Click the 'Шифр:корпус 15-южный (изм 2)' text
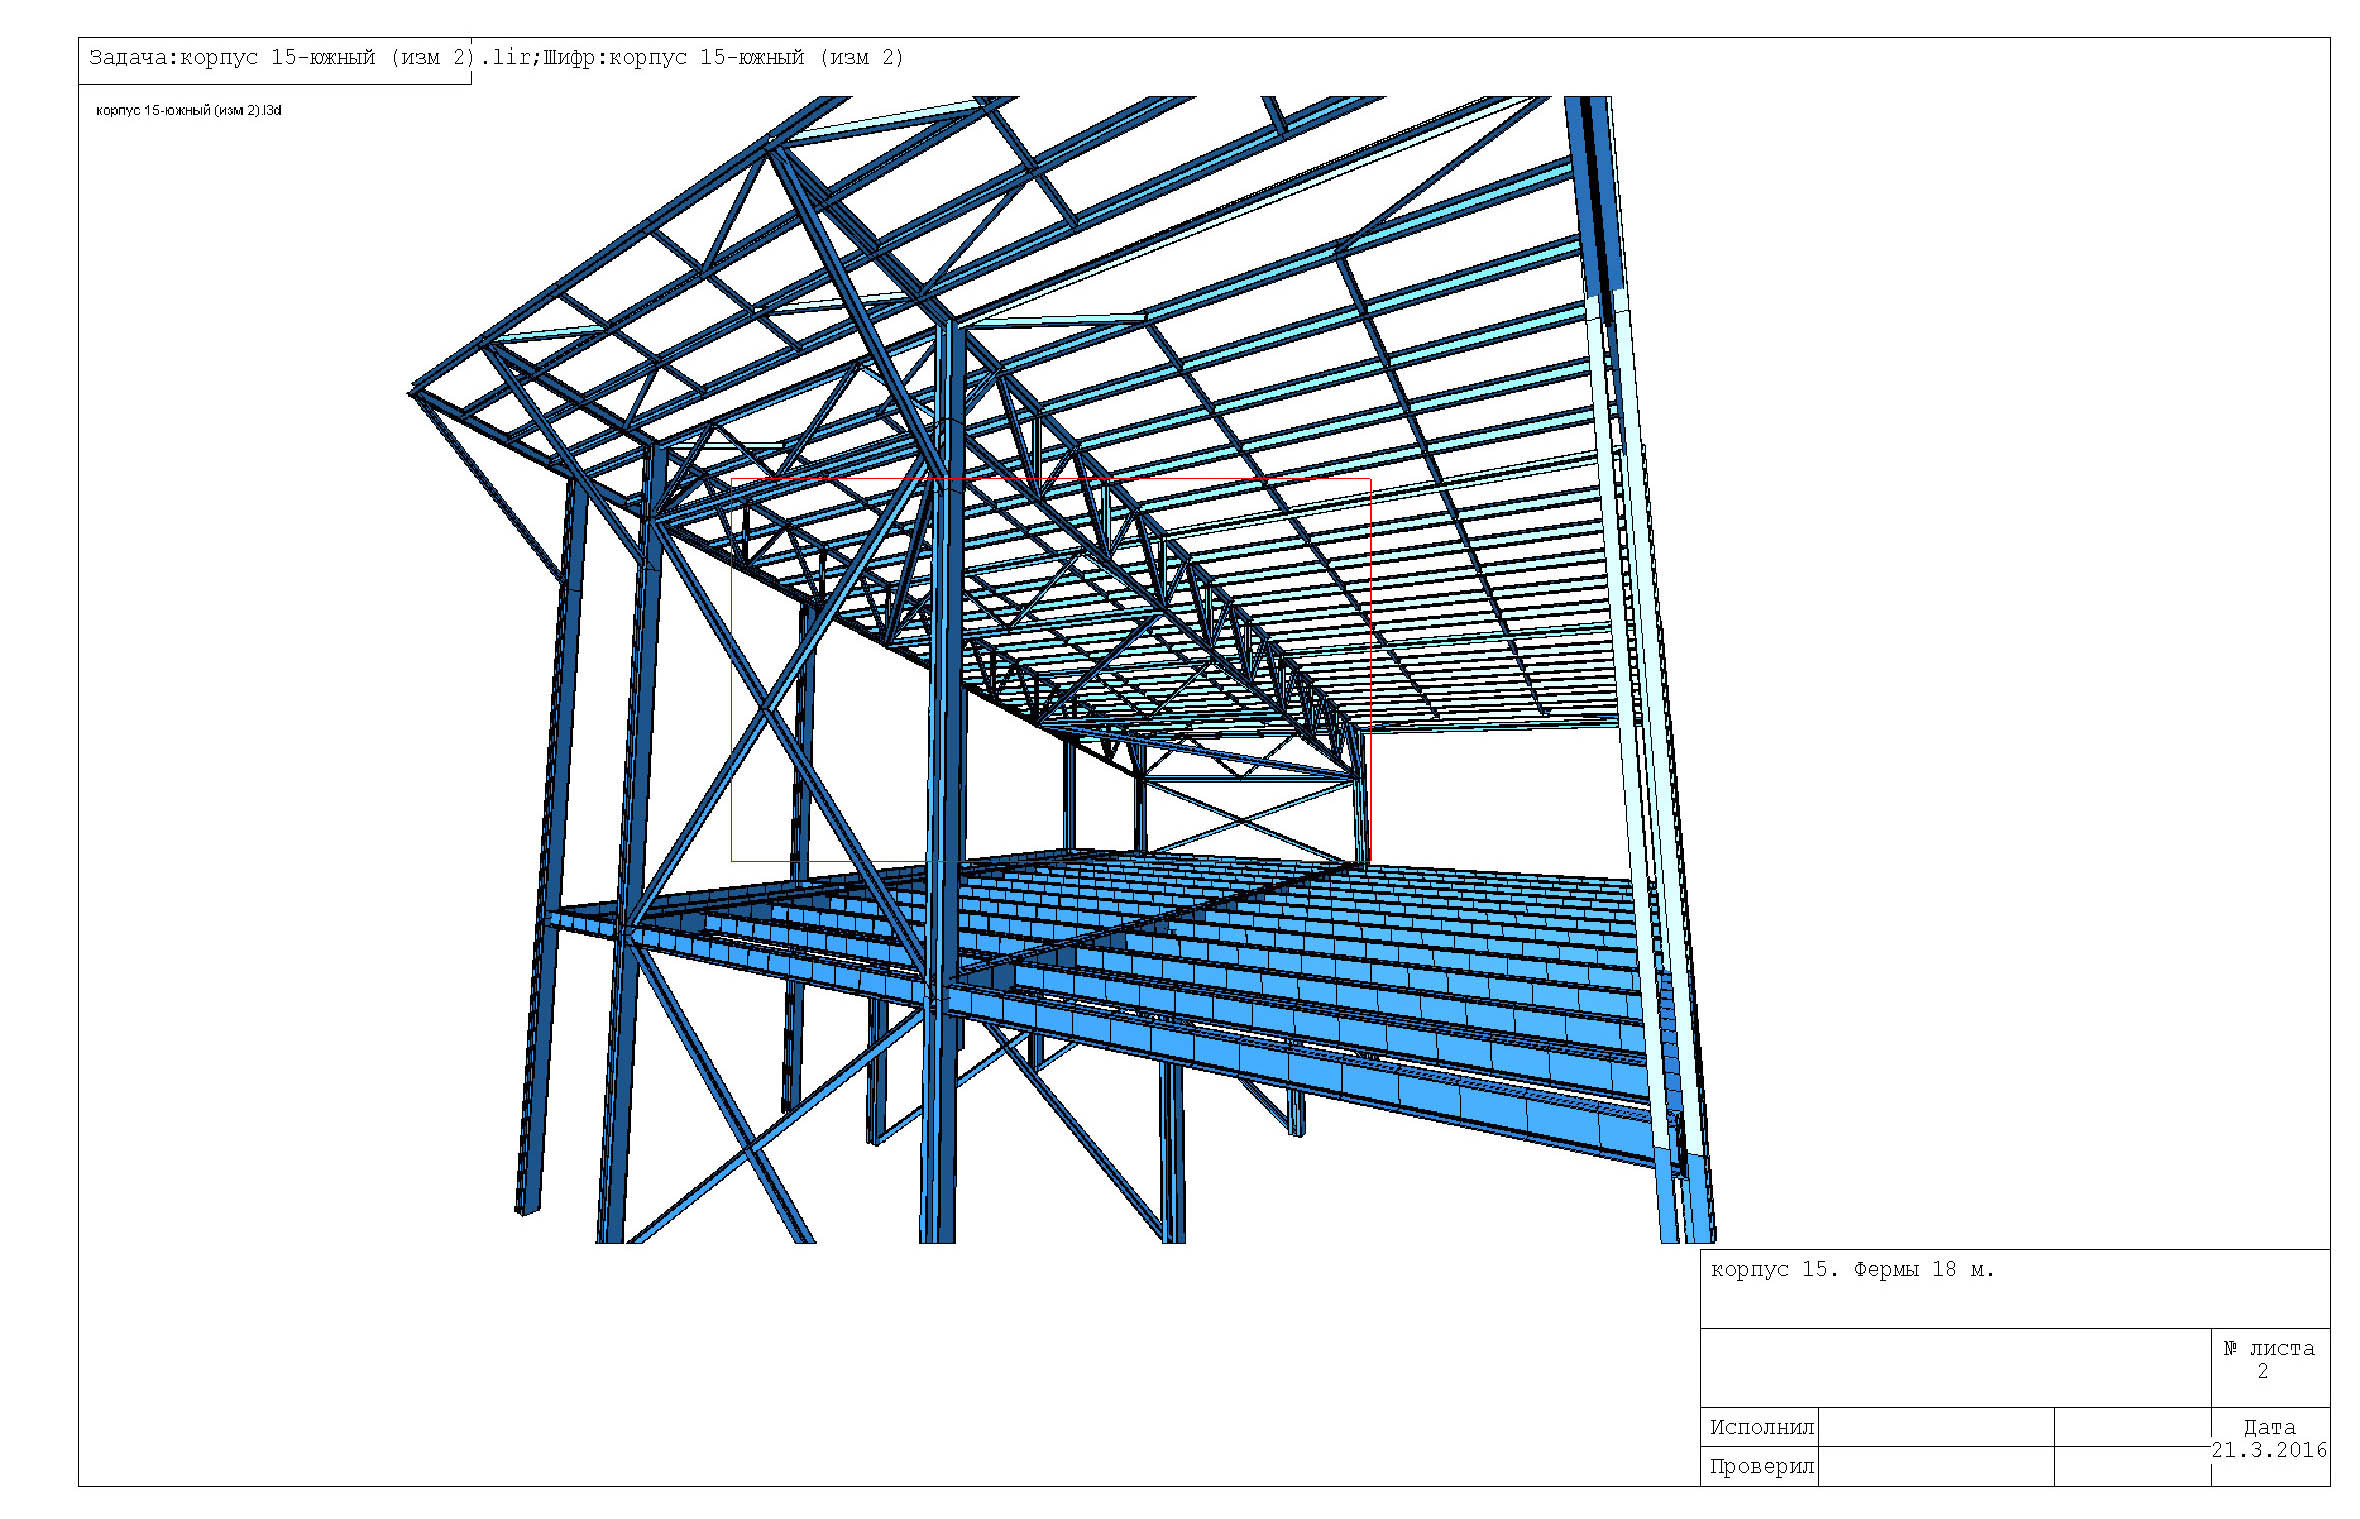Screen dimensions: 2360x1519 point(722,58)
